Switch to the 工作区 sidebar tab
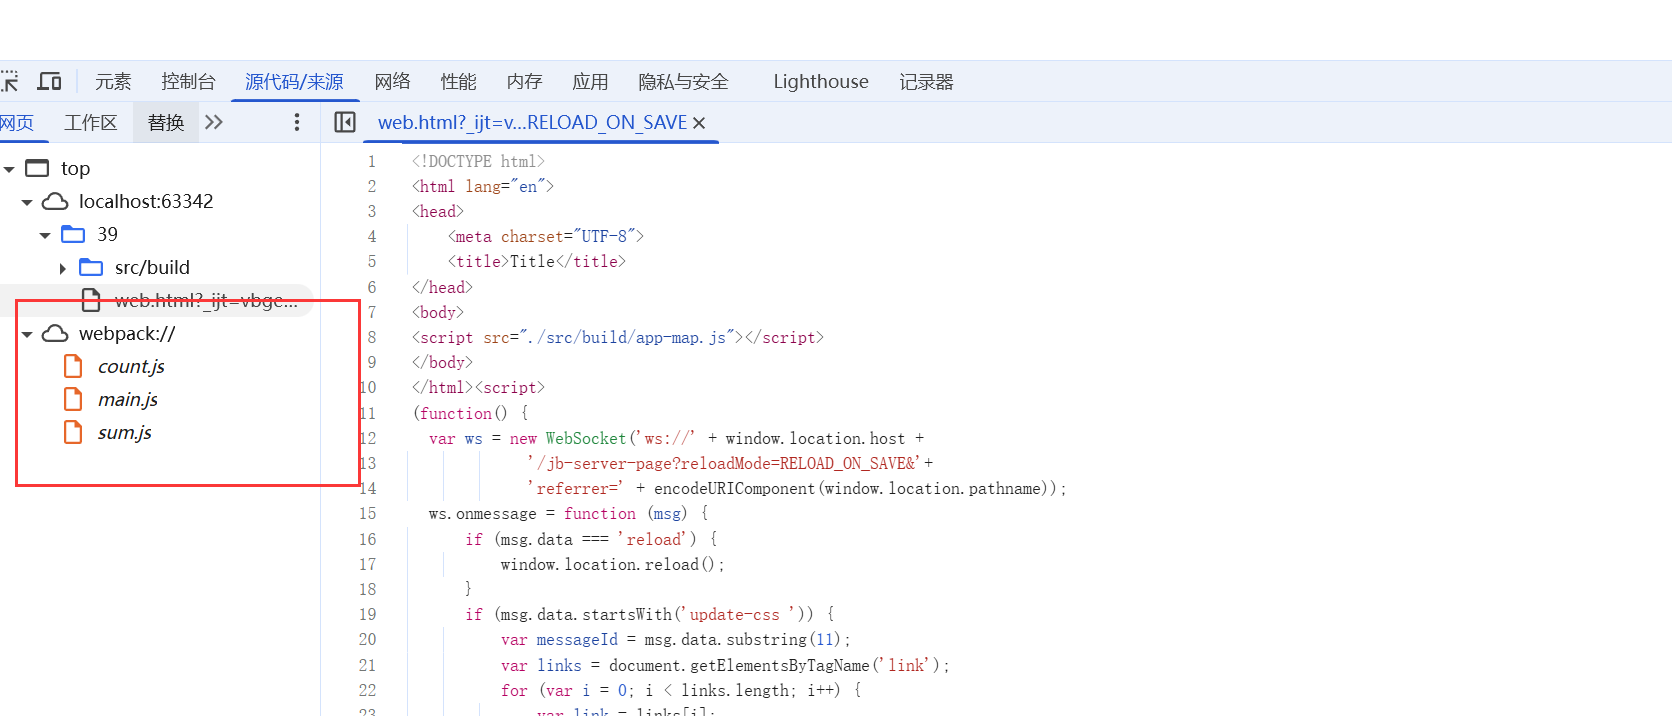 click(90, 122)
